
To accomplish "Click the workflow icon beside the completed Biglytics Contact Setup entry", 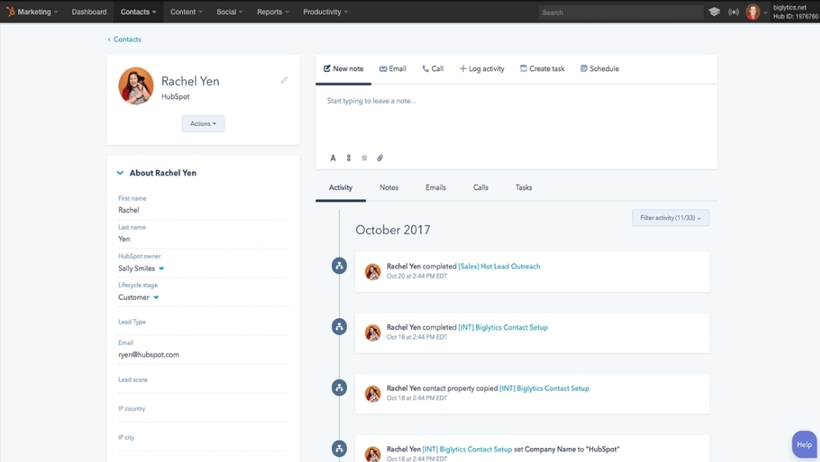I will (x=339, y=327).
